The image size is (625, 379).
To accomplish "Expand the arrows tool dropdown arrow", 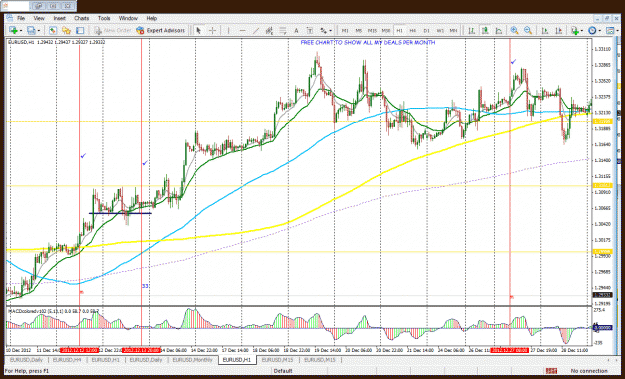I will (x=331, y=31).
